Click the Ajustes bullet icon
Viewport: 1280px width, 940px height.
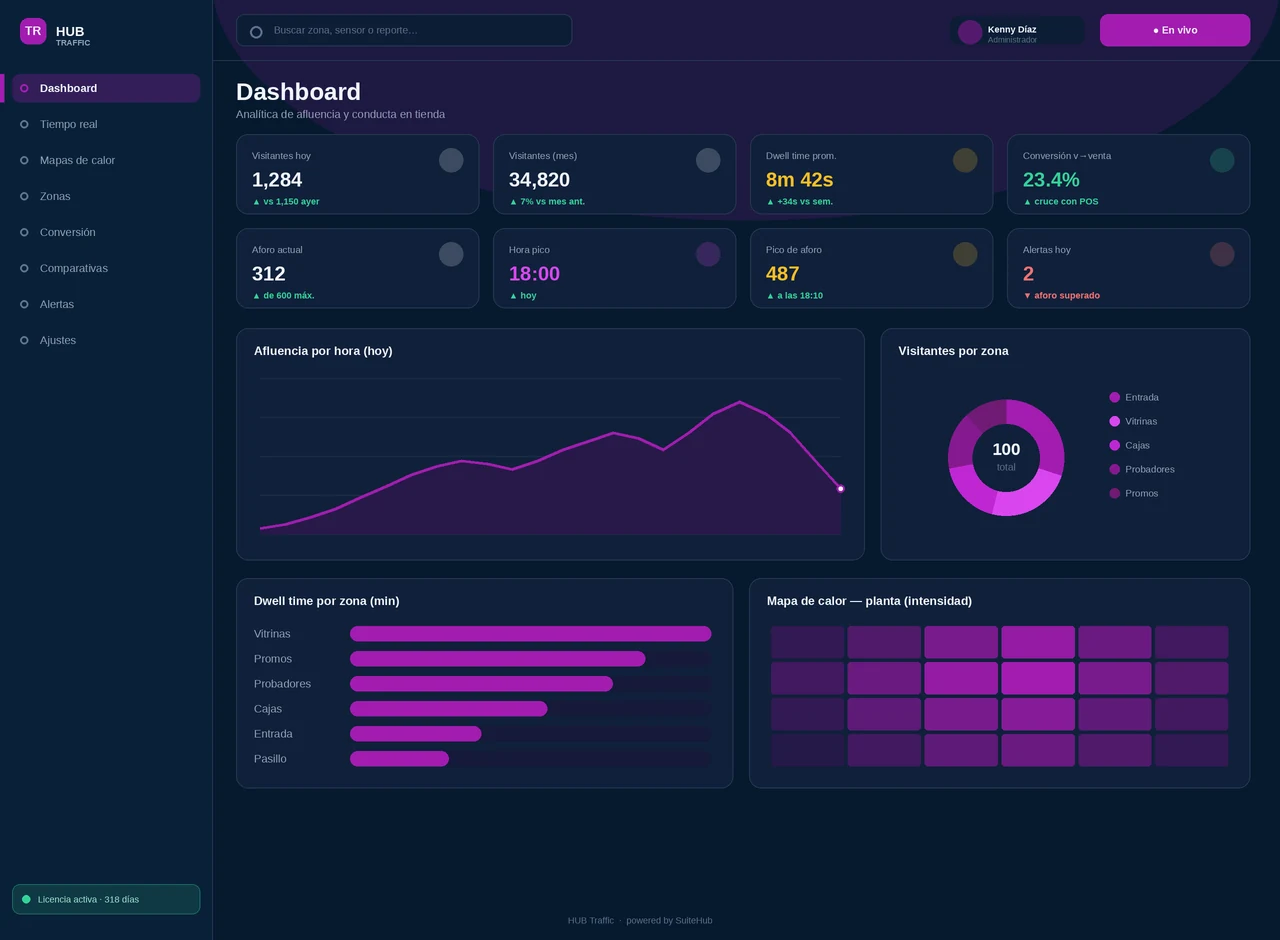(x=24, y=340)
